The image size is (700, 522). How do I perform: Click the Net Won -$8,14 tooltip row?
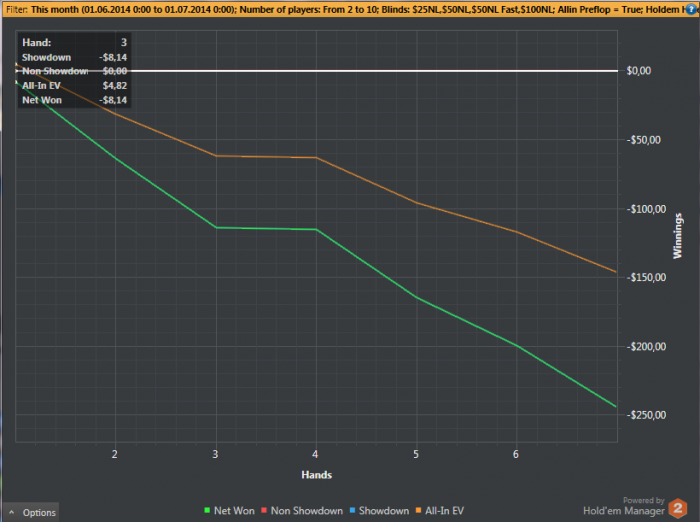[x=75, y=100]
